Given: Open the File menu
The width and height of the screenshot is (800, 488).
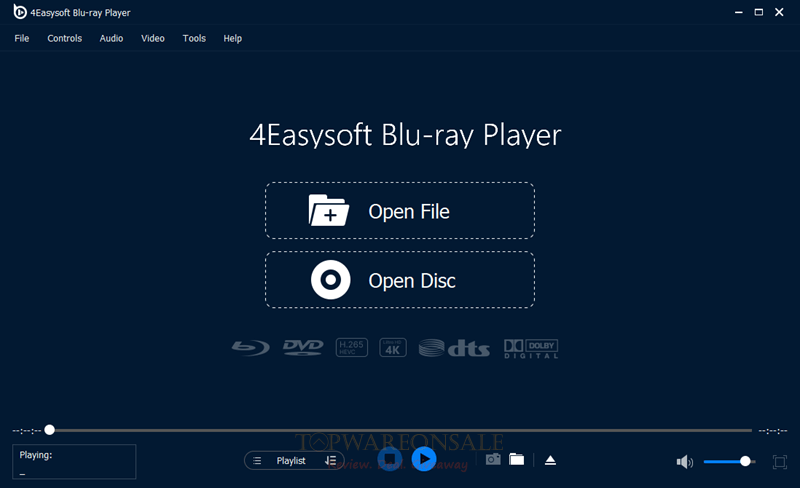Looking at the screenshot, I should click(21, 38).
